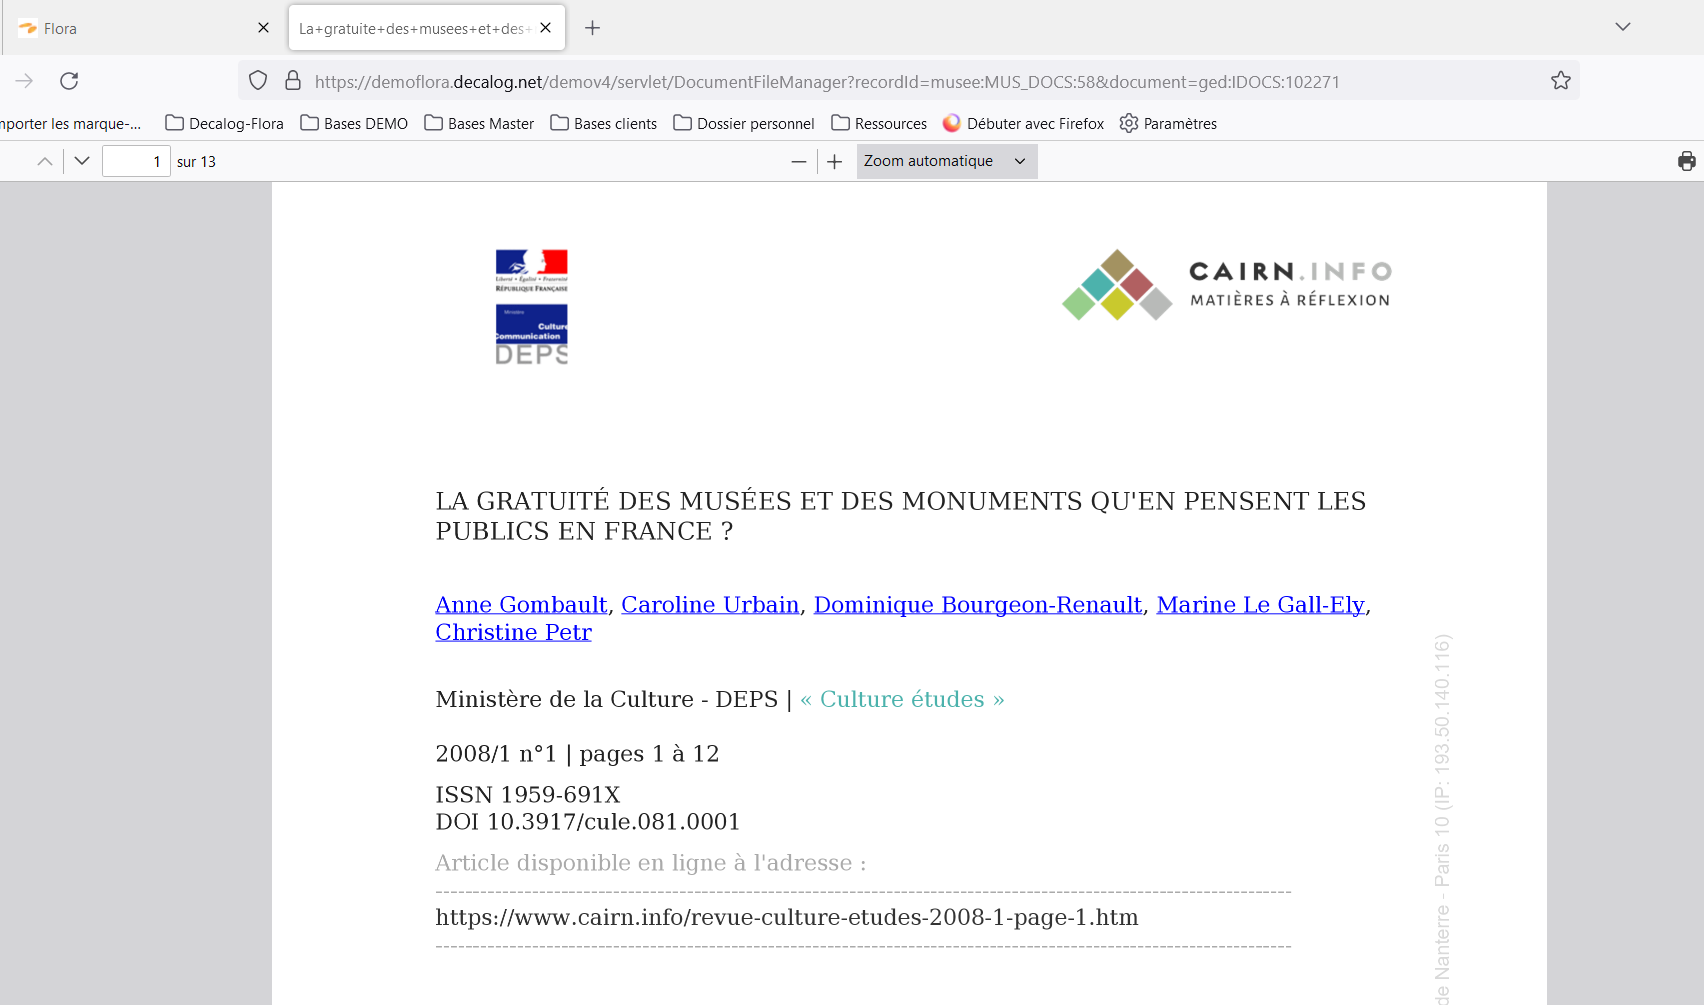This screenshot has height=1005, width=1704.
Task: Go to next PDF page arrow
Action: (82, 161)
